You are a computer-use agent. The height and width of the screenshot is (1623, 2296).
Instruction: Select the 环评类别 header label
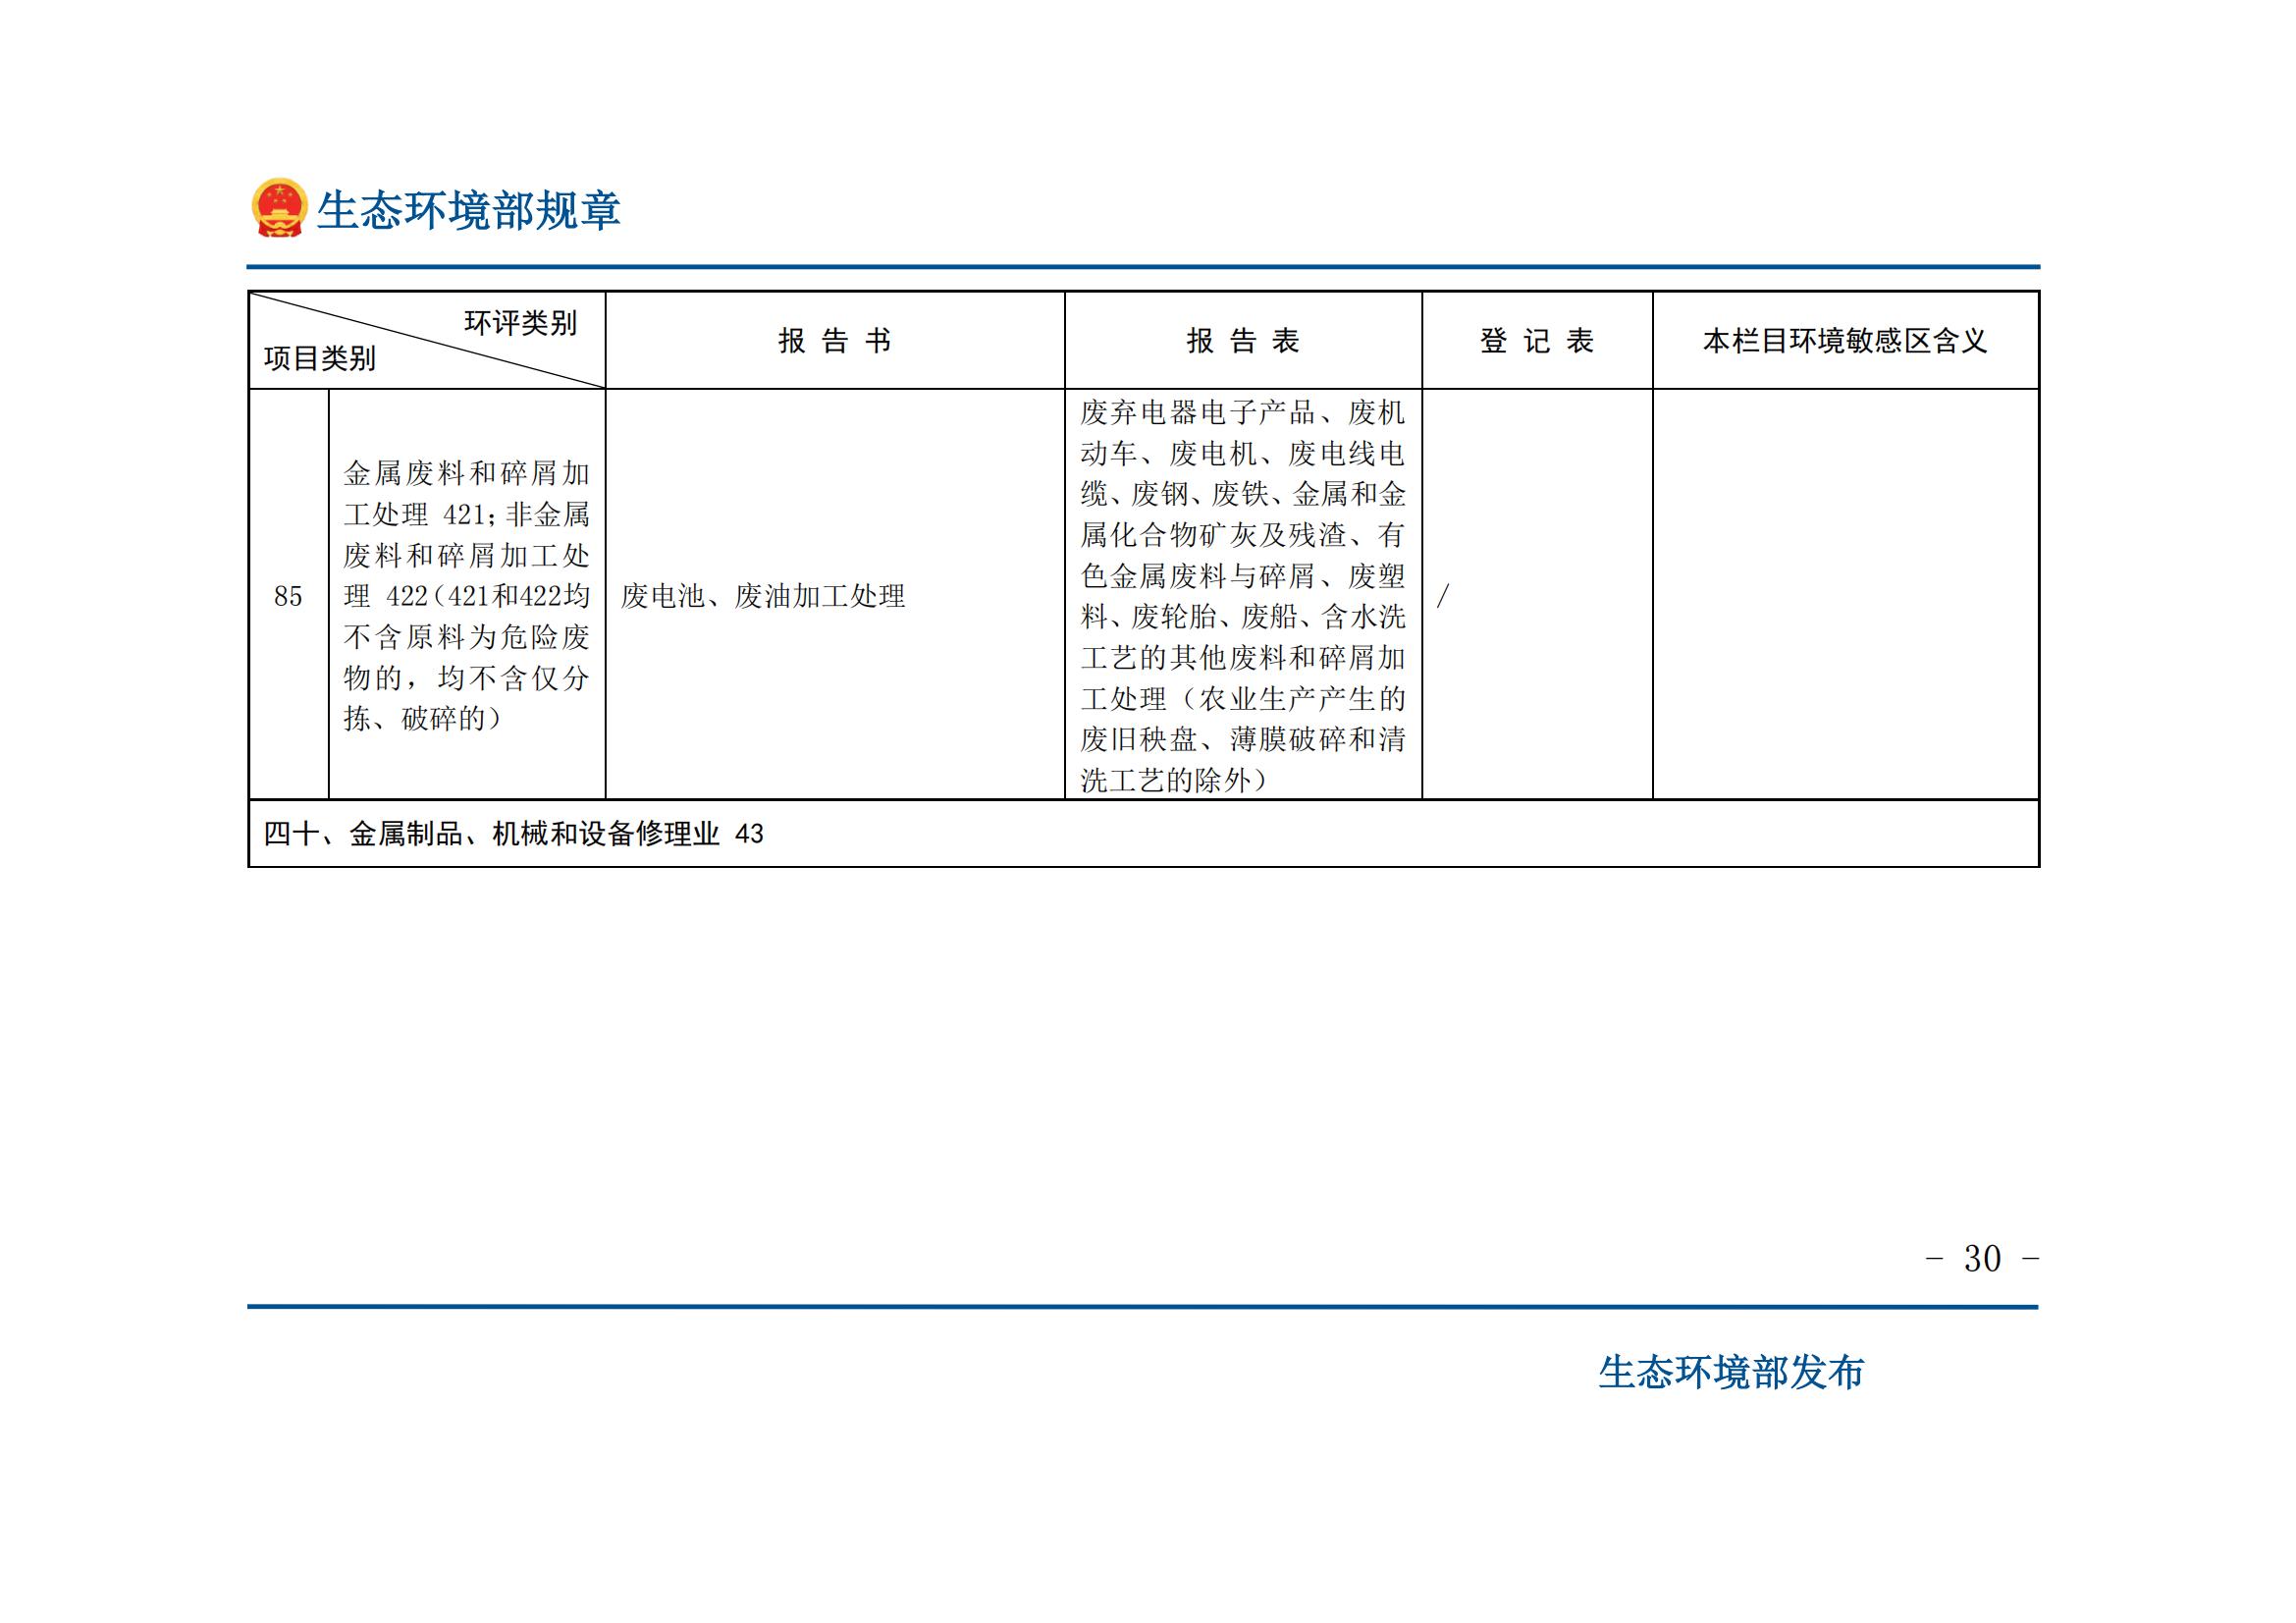[x=520, y=323]
